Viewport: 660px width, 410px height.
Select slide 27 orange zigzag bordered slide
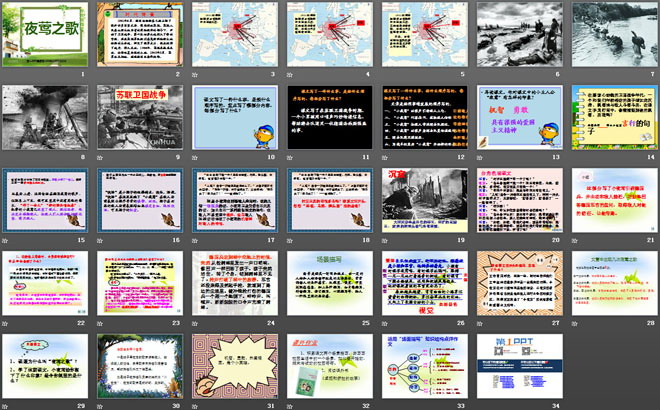pyautogui.click(x=520, y=283)
